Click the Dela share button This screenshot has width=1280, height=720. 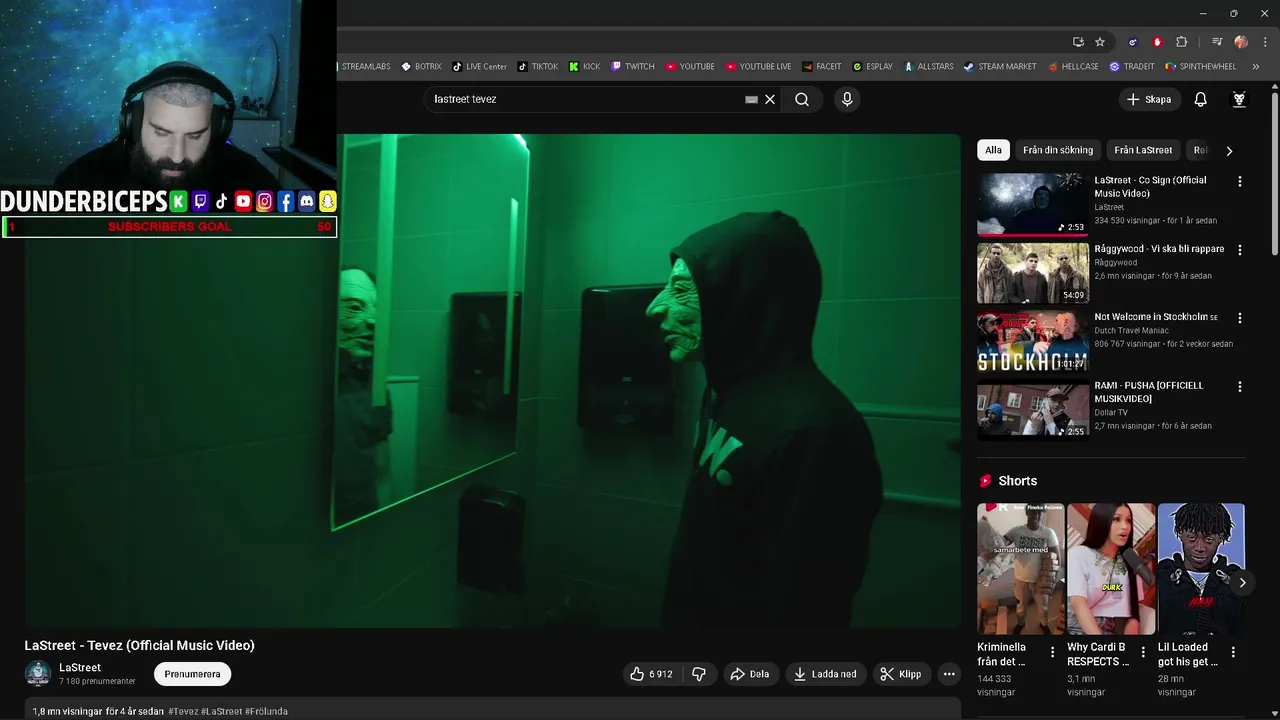[750, 674]
